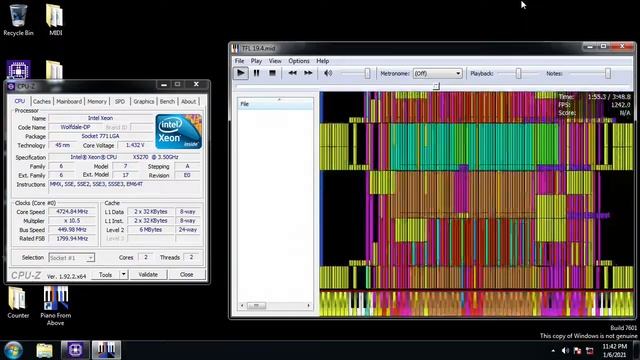Click the Core Voltage value 1.432 V
Viewport: 640px width, 360px height.
click(135, 145)
